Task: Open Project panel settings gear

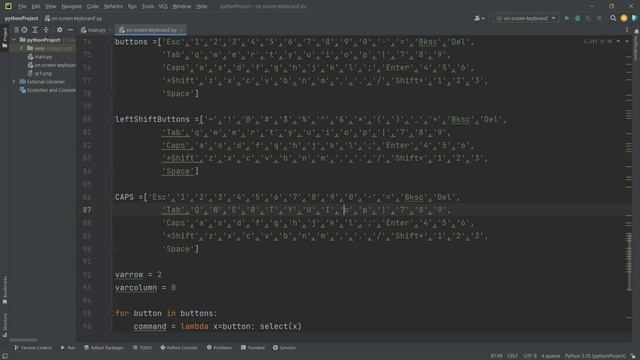Action: point(60,30)
